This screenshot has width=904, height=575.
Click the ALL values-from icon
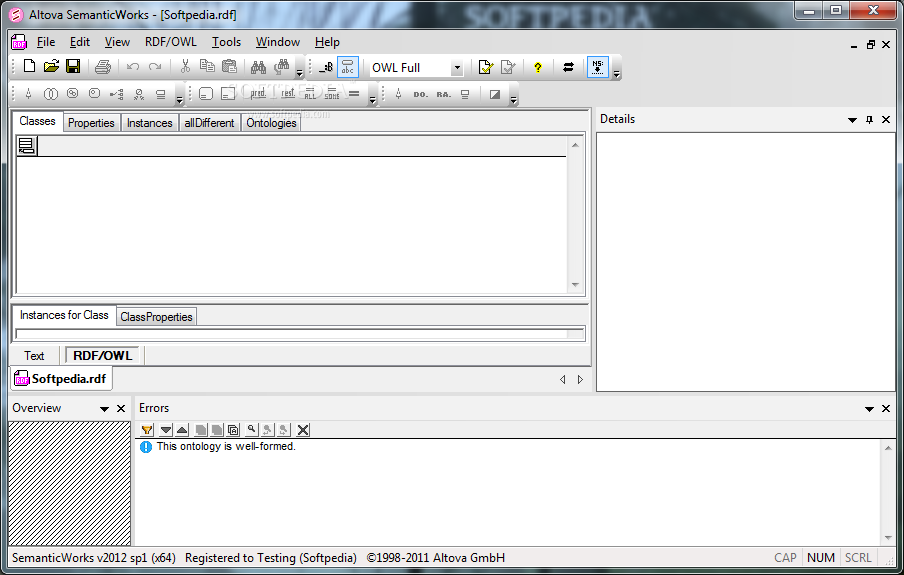click(x=310, y=93)
